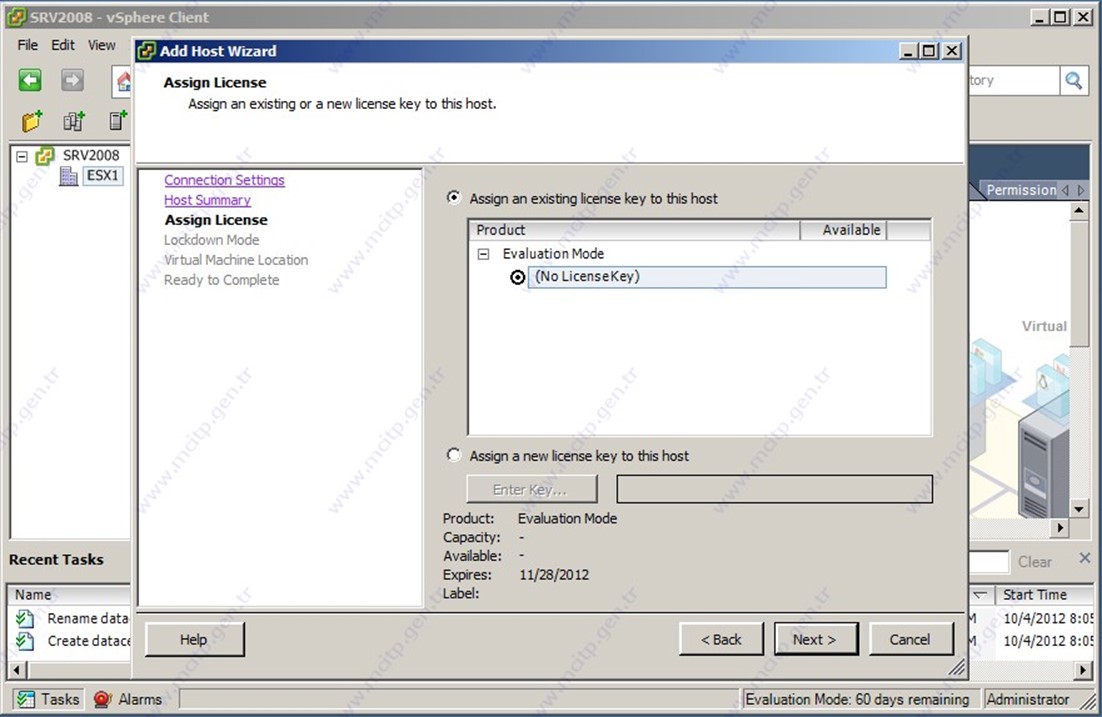
Task: Select Assign an existing license key radio
Action: 454,198
